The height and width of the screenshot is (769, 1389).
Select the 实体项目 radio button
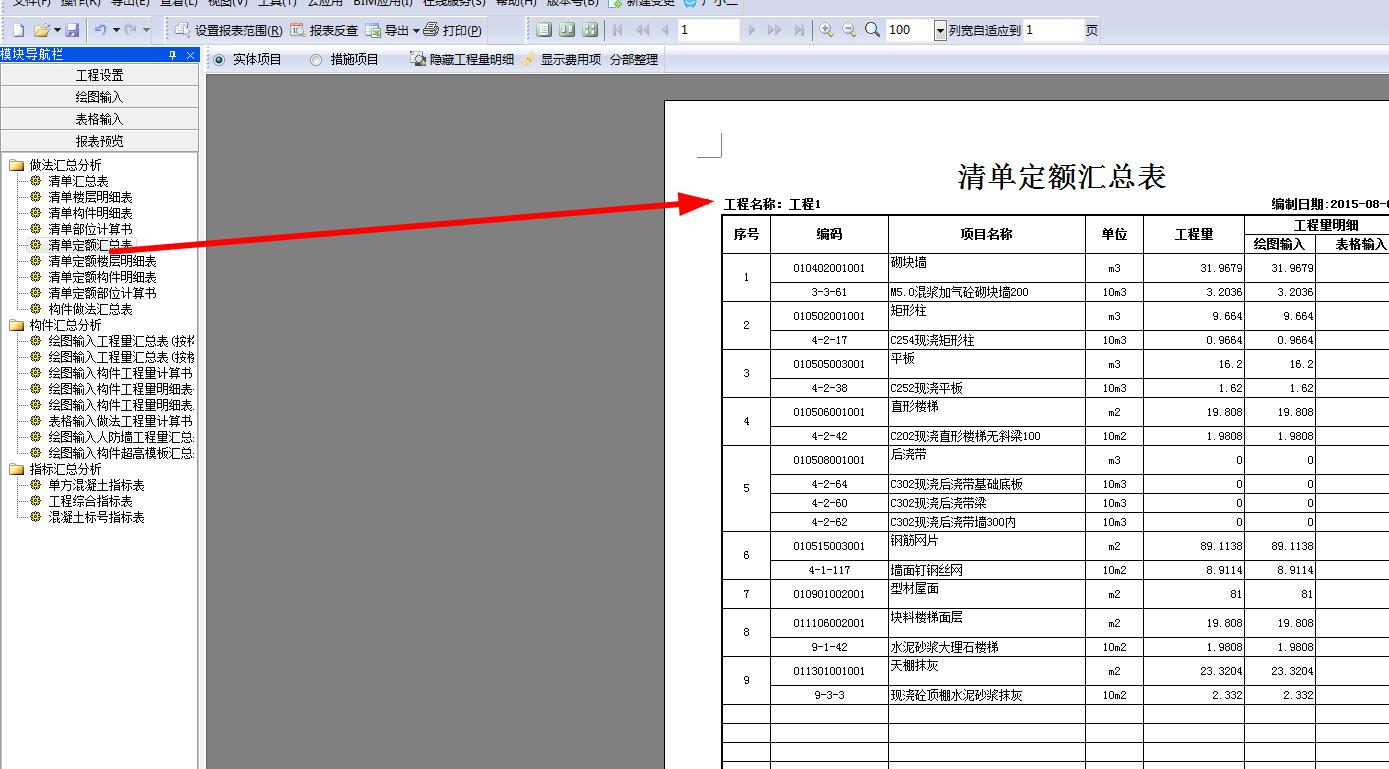(219, 60)
